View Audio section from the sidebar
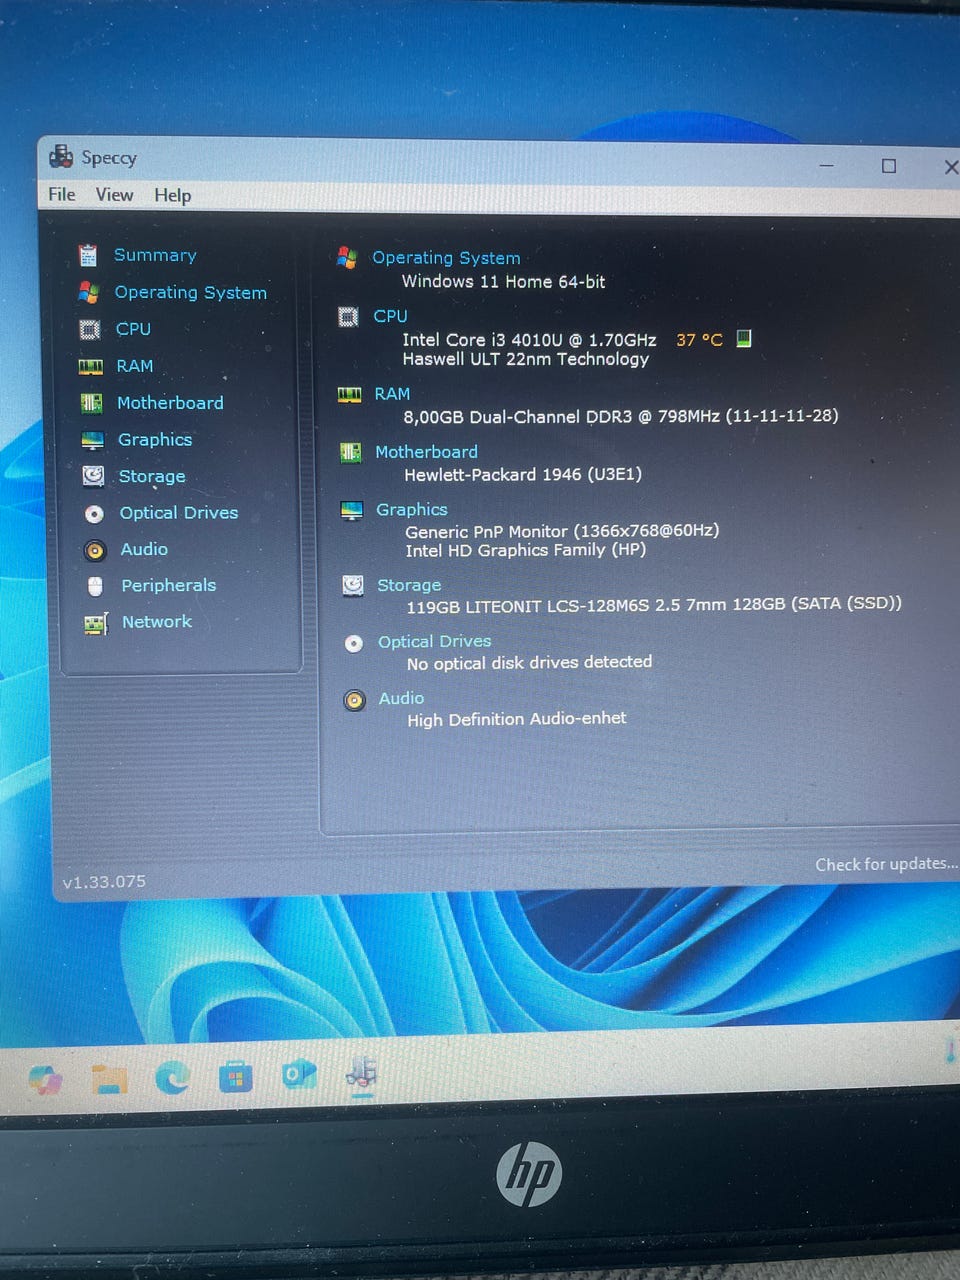This screenshot has width=960, height=1280. (x=144, y=549)
